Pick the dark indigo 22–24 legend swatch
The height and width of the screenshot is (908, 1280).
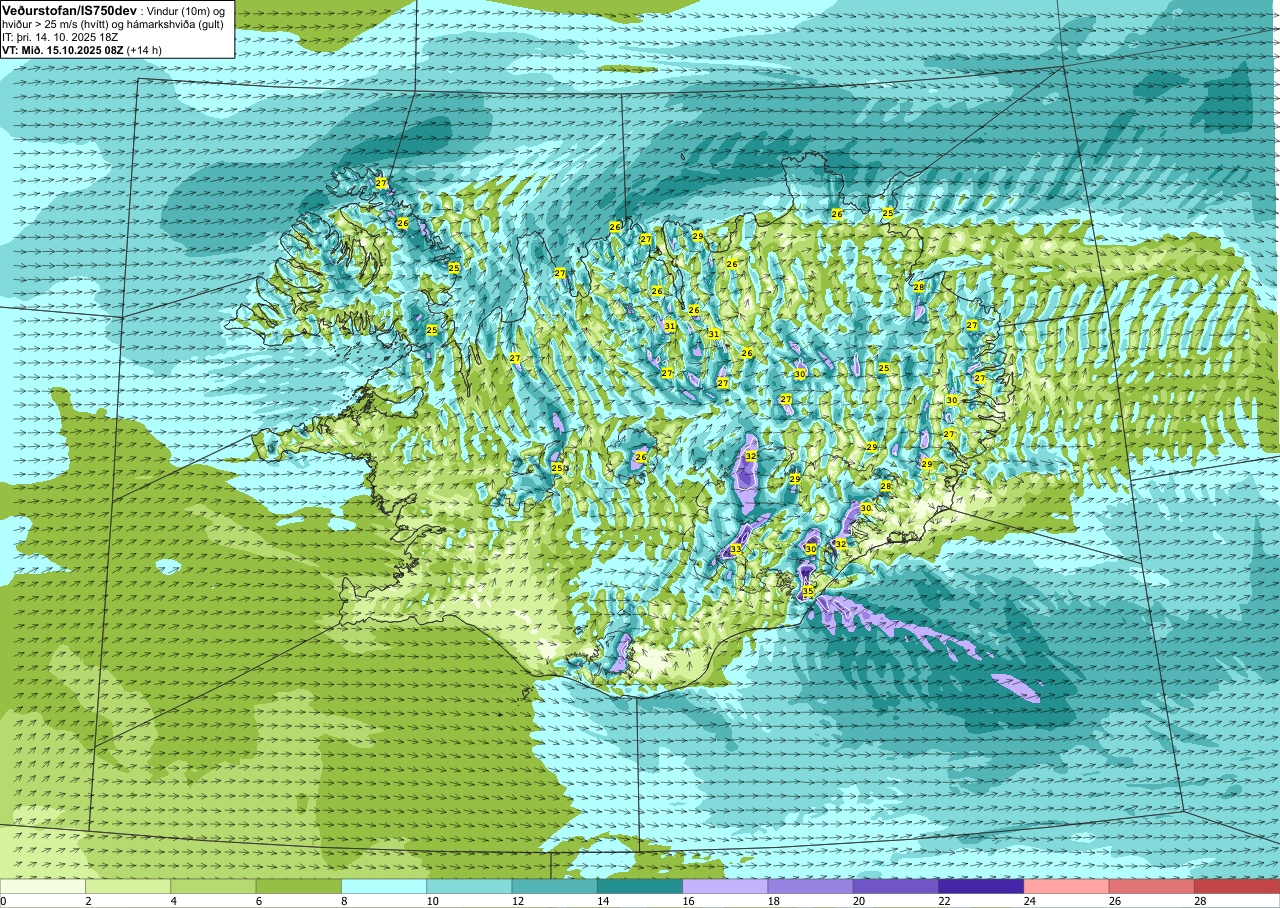[981, 886]
